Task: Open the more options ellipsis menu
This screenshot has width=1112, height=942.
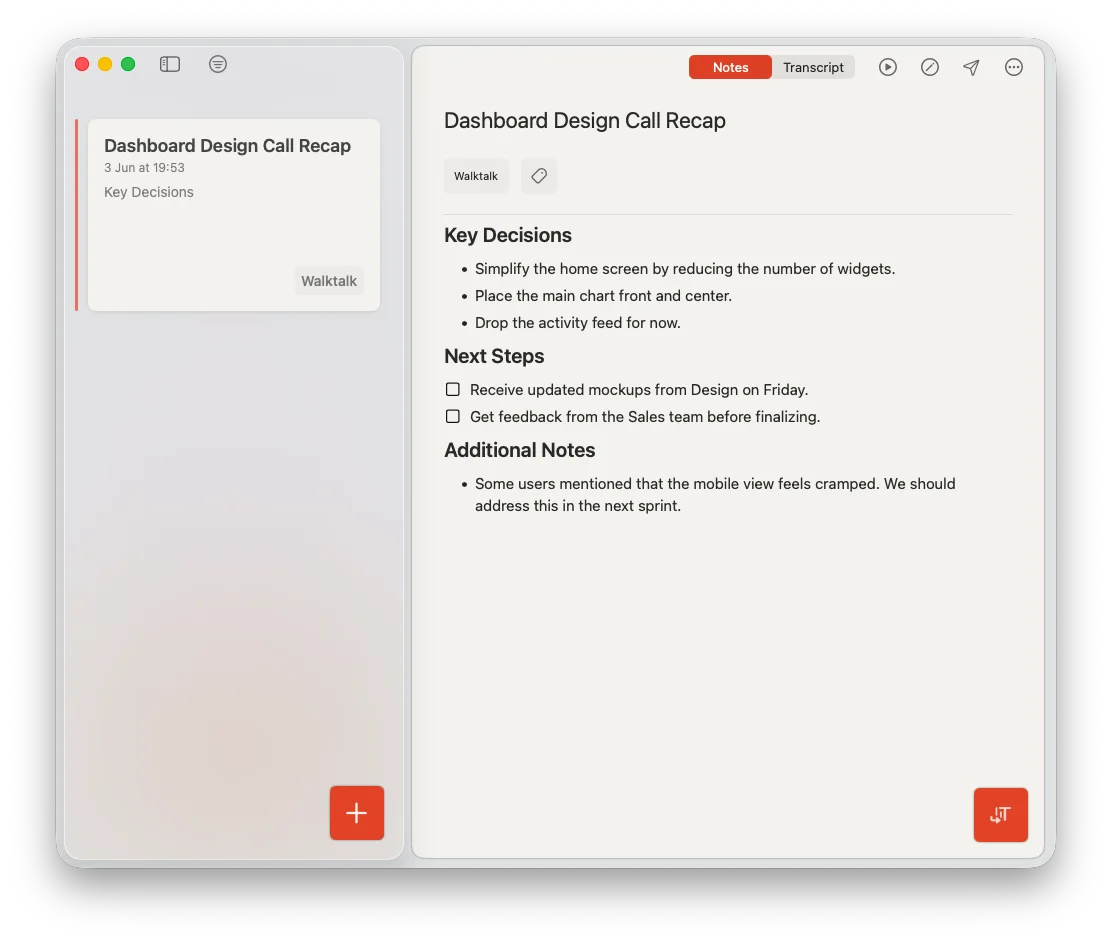Action: point(1013,67)
